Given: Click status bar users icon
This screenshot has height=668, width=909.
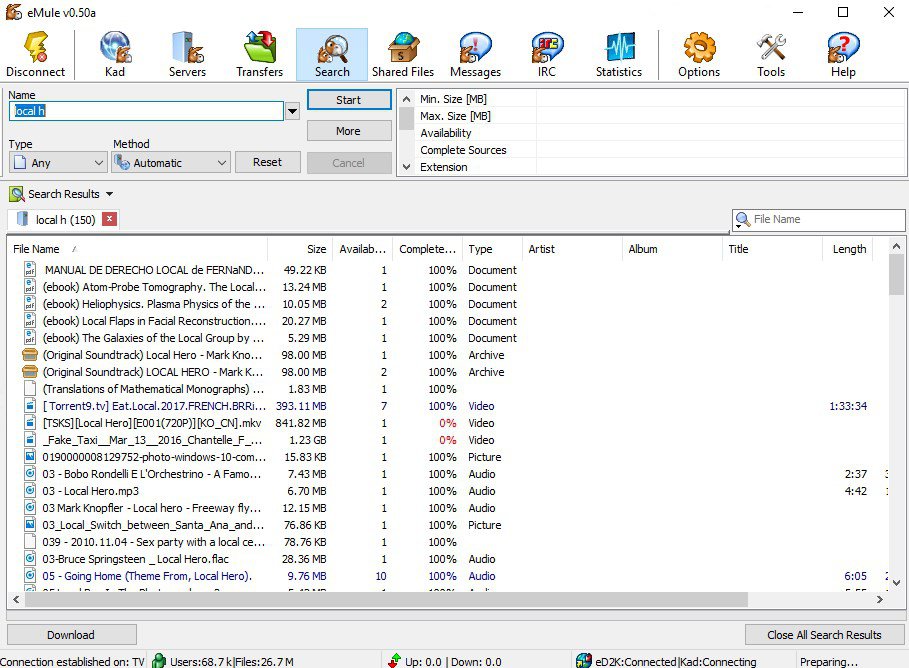Looking at the screenshot, I should tap(159, 660).
